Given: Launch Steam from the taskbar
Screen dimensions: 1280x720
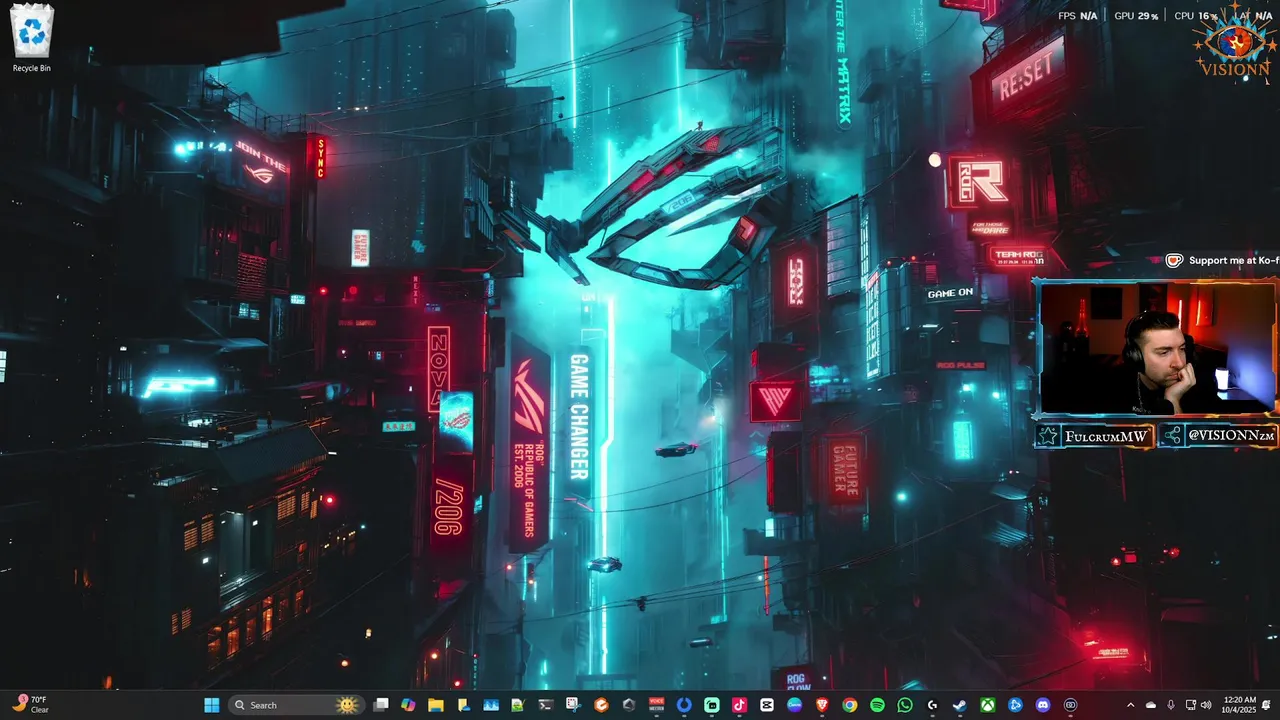Looking at the screenshot, I should pos(959,705).
